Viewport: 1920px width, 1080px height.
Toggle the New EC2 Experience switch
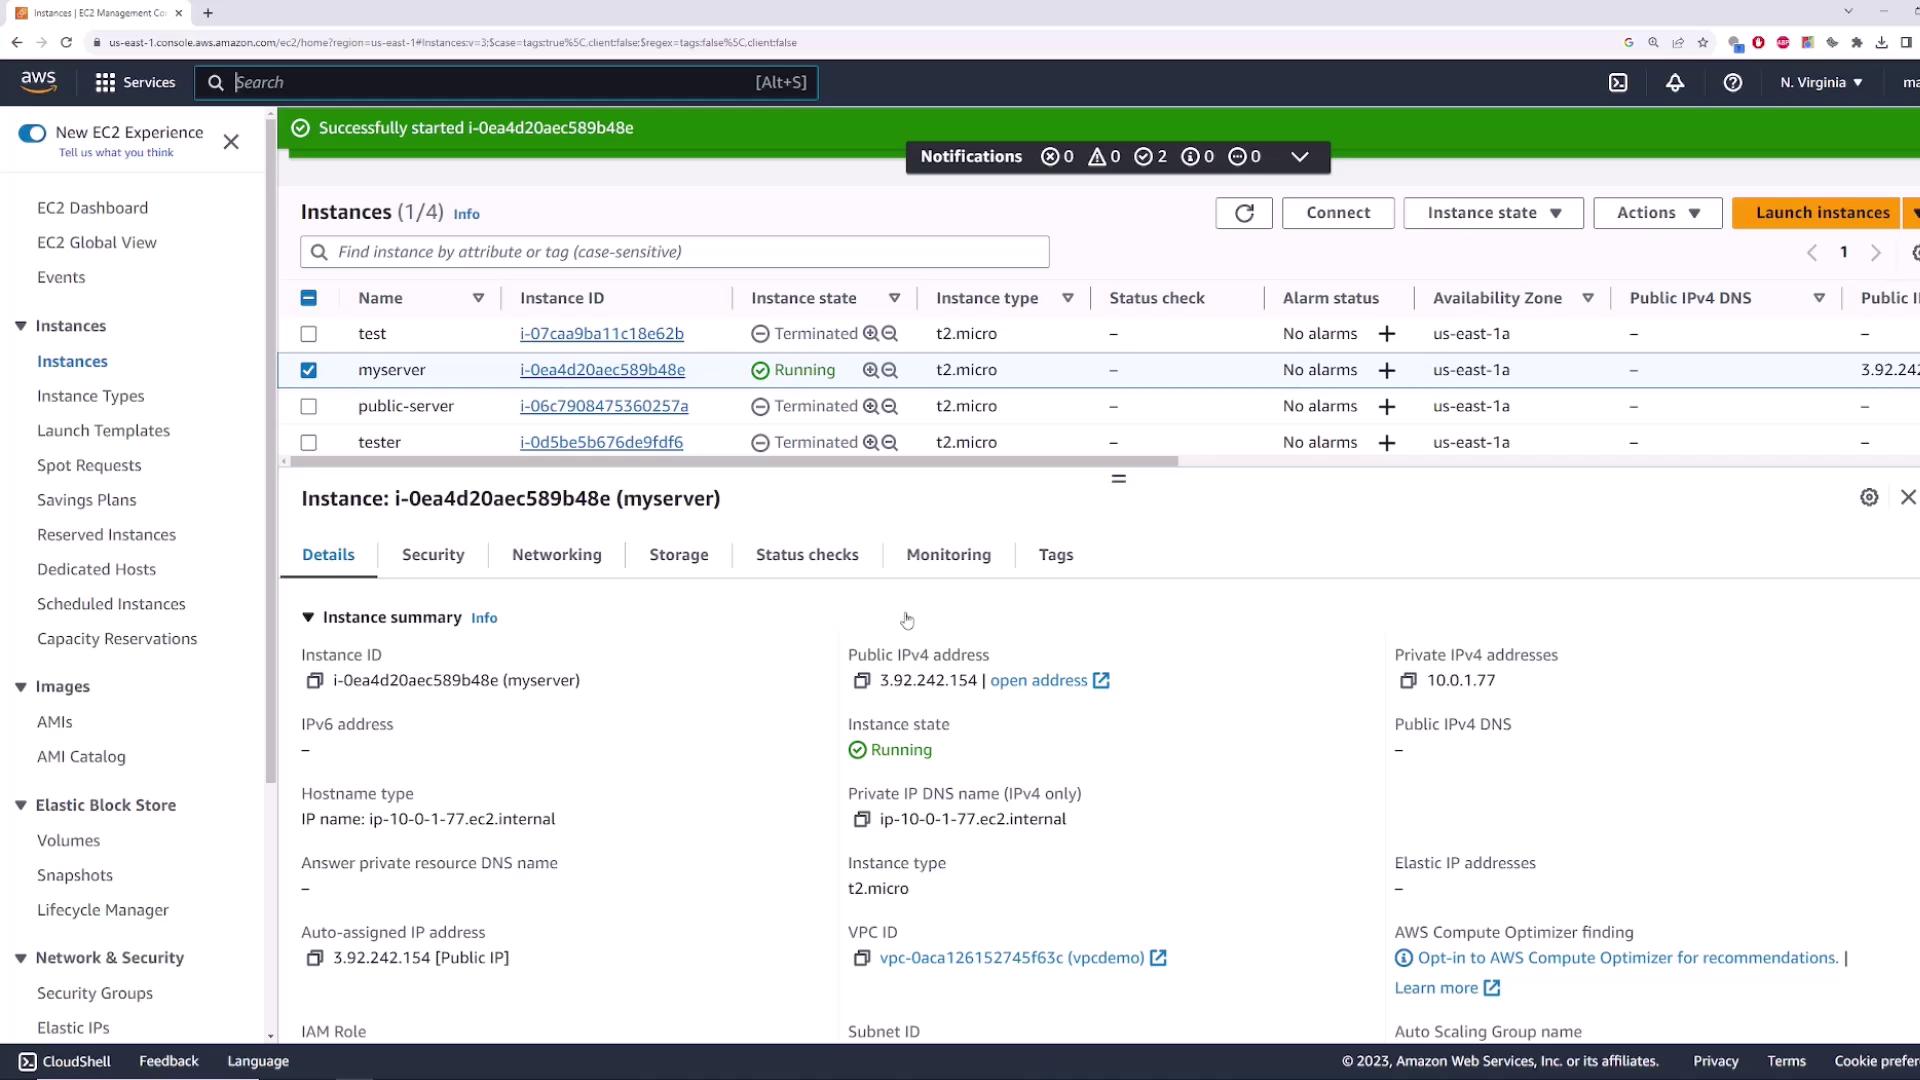[x=32, y=133]
